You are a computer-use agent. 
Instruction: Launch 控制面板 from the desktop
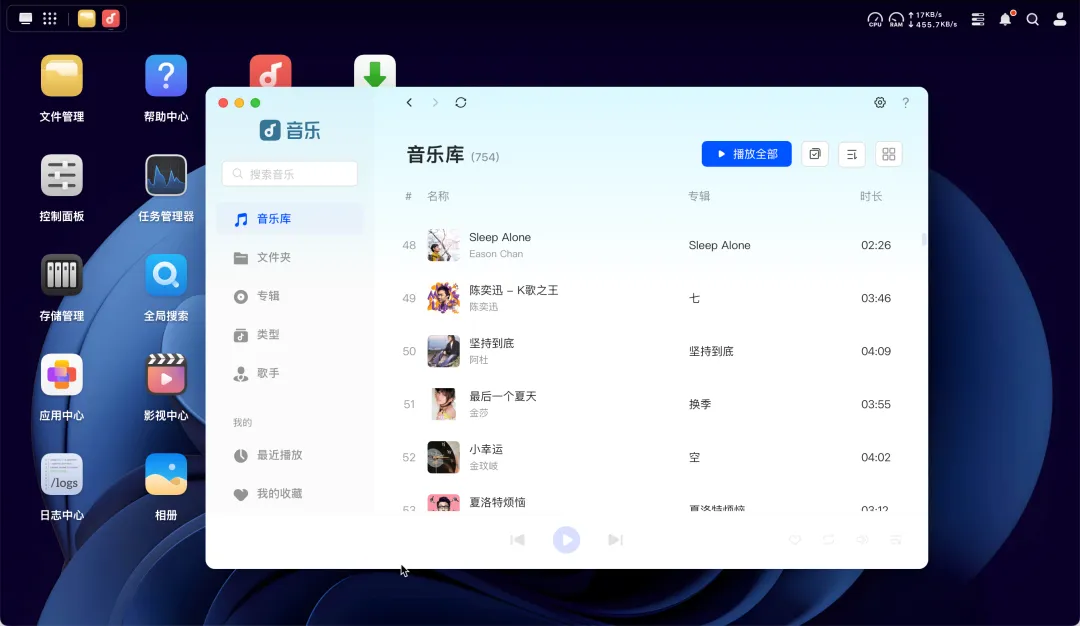point(61,176)
